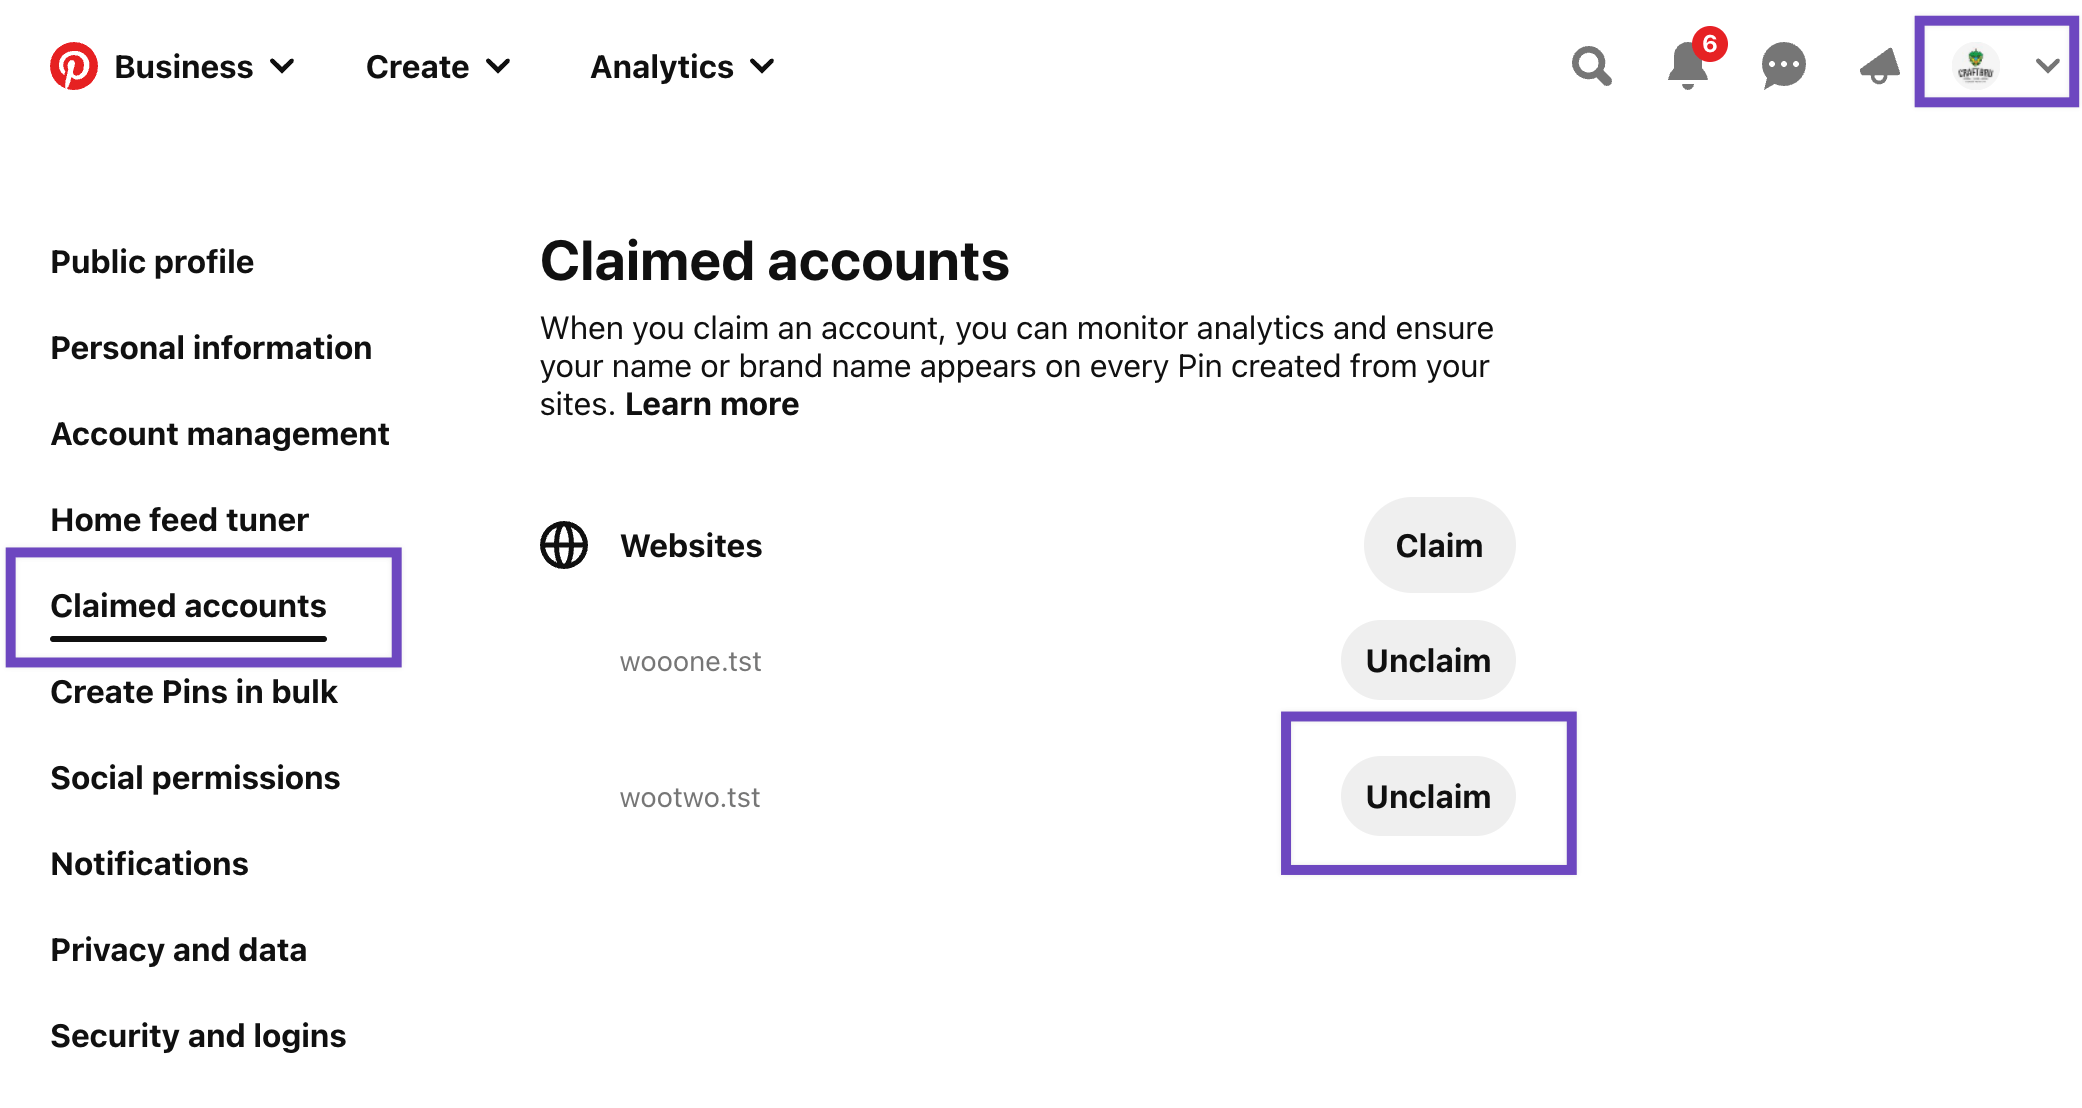View the notification count badge

(x=1711, y=44)
